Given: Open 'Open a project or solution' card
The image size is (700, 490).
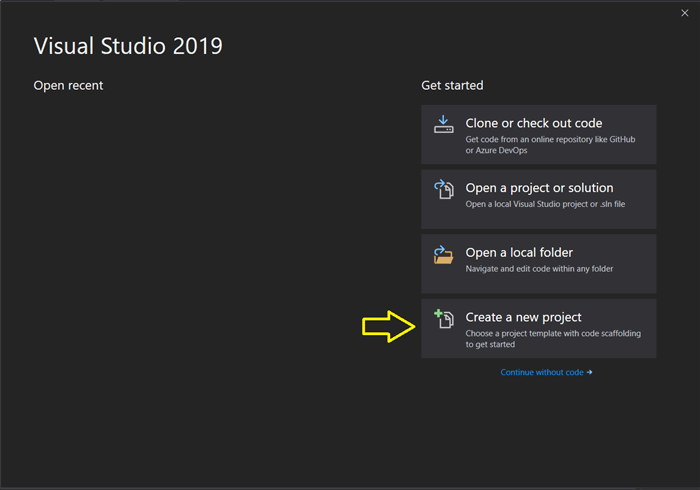Looking at the screenshot, I should coord(538,199).
